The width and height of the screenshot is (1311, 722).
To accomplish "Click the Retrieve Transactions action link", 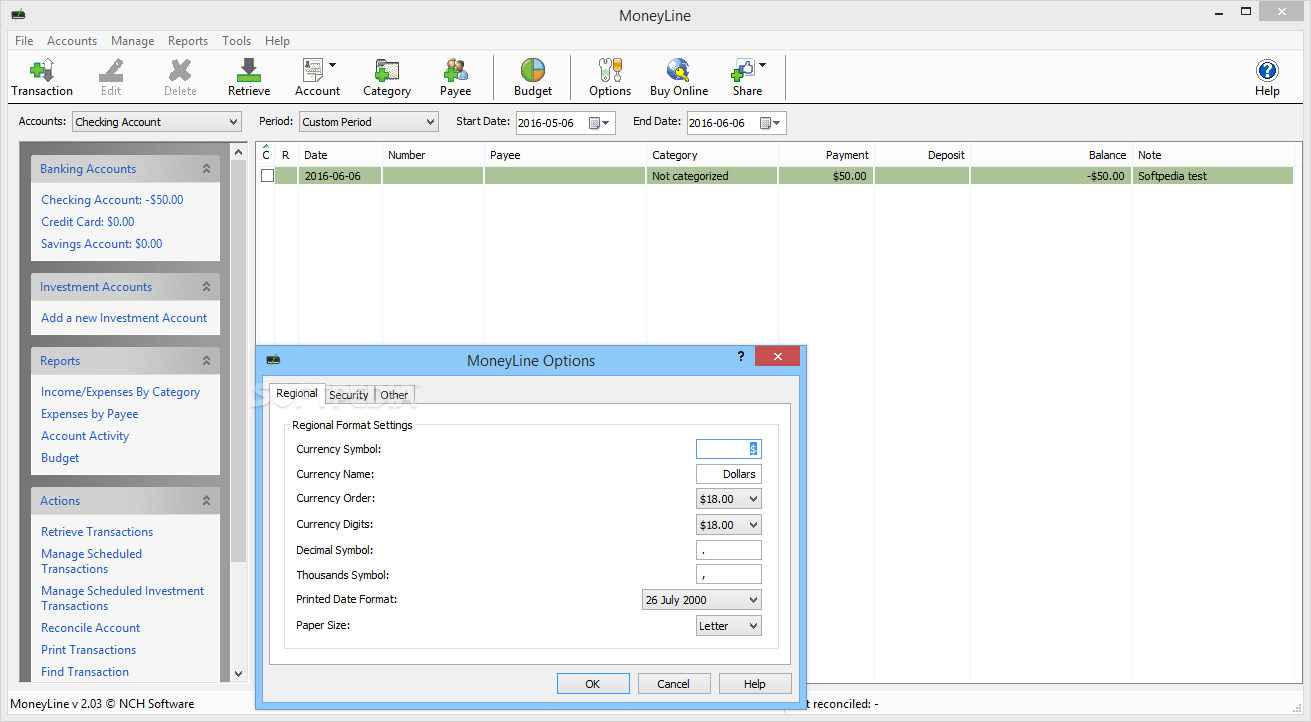I will [x=97, y=532].
